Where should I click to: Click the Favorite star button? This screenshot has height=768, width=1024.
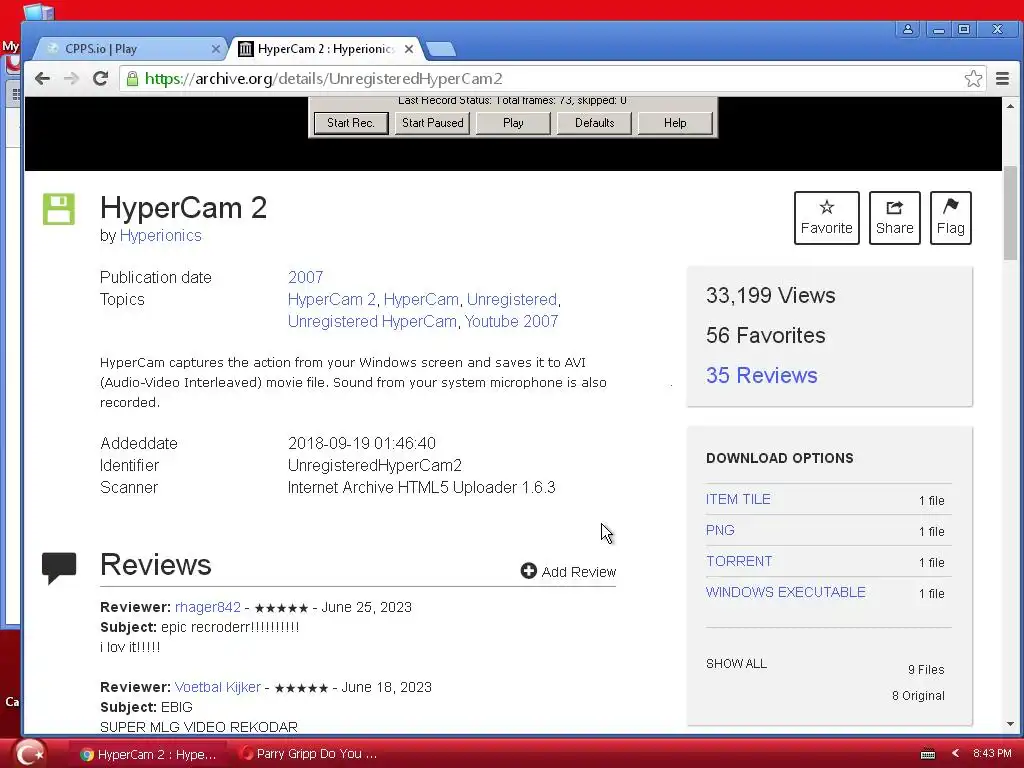pyautogui.click(x=827, y=218)
